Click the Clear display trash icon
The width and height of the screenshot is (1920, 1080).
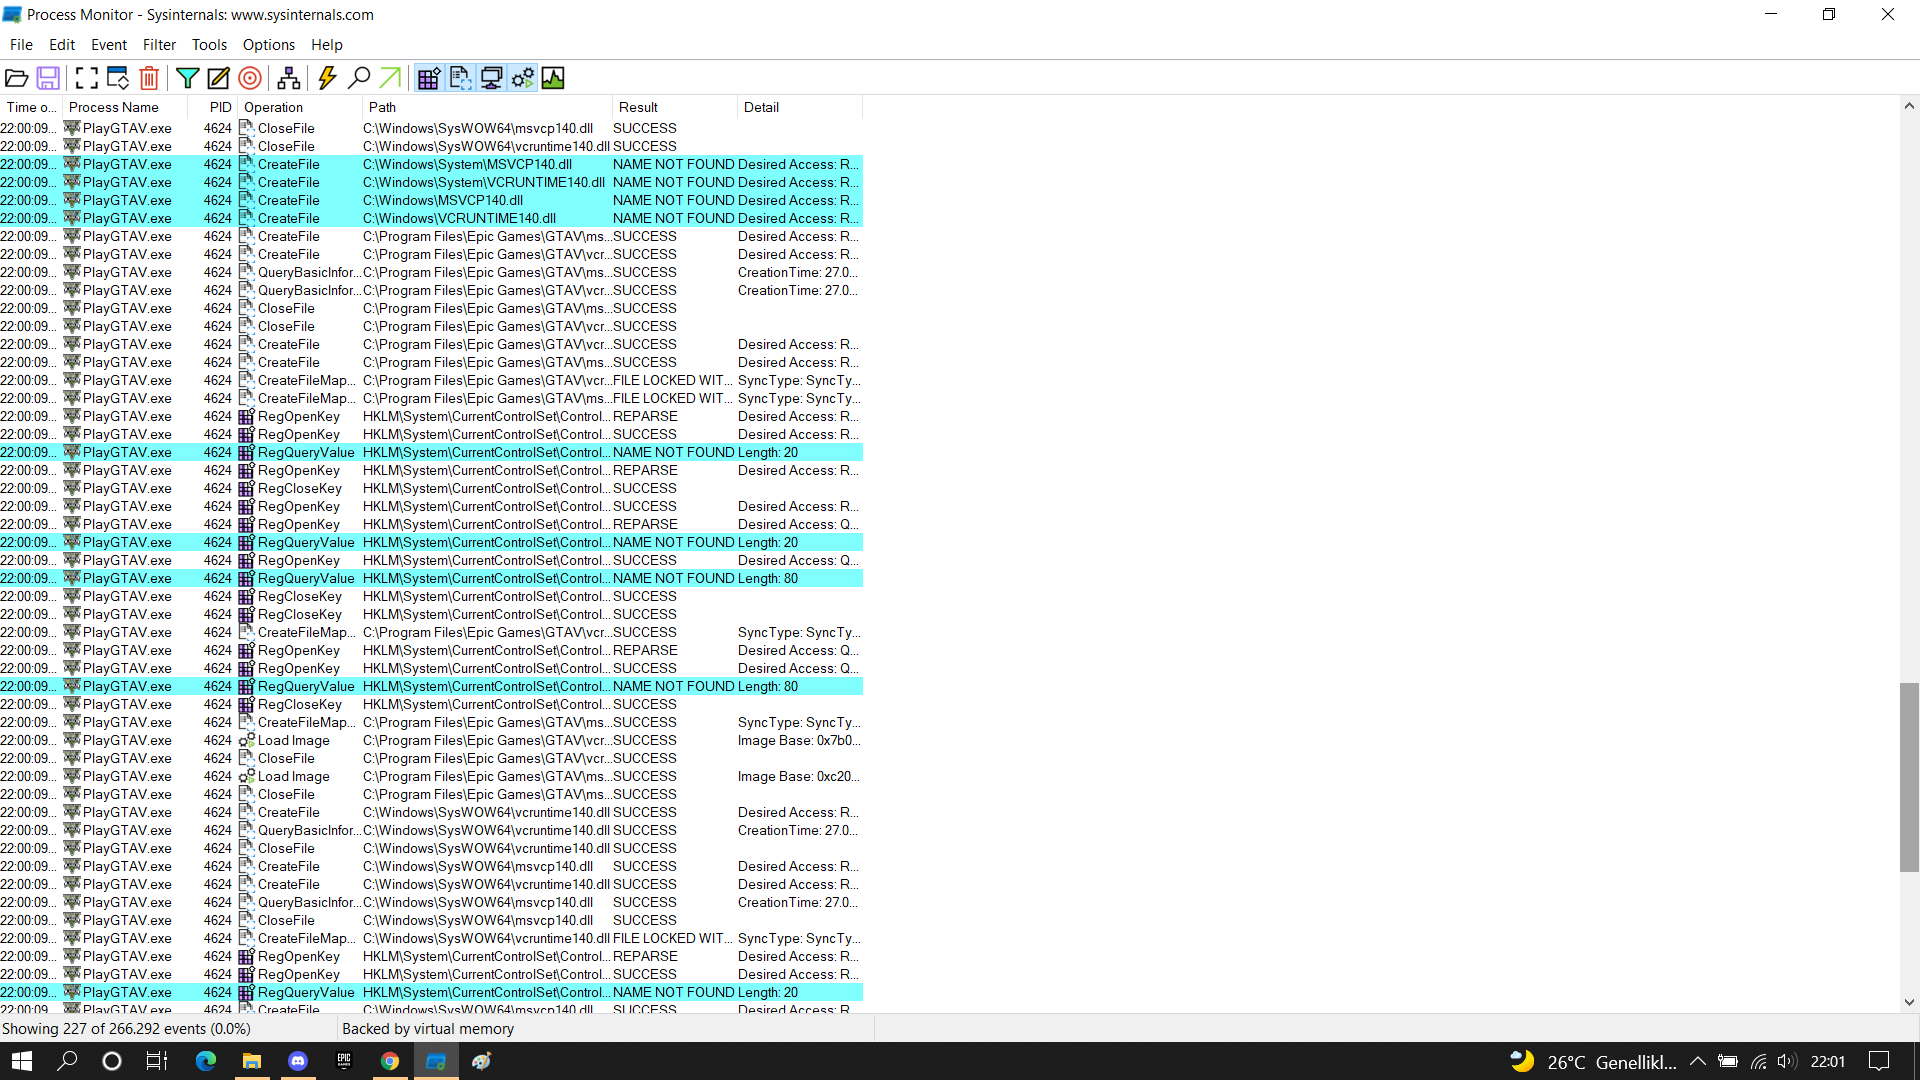pyautogui.click(x=149, y=78)
